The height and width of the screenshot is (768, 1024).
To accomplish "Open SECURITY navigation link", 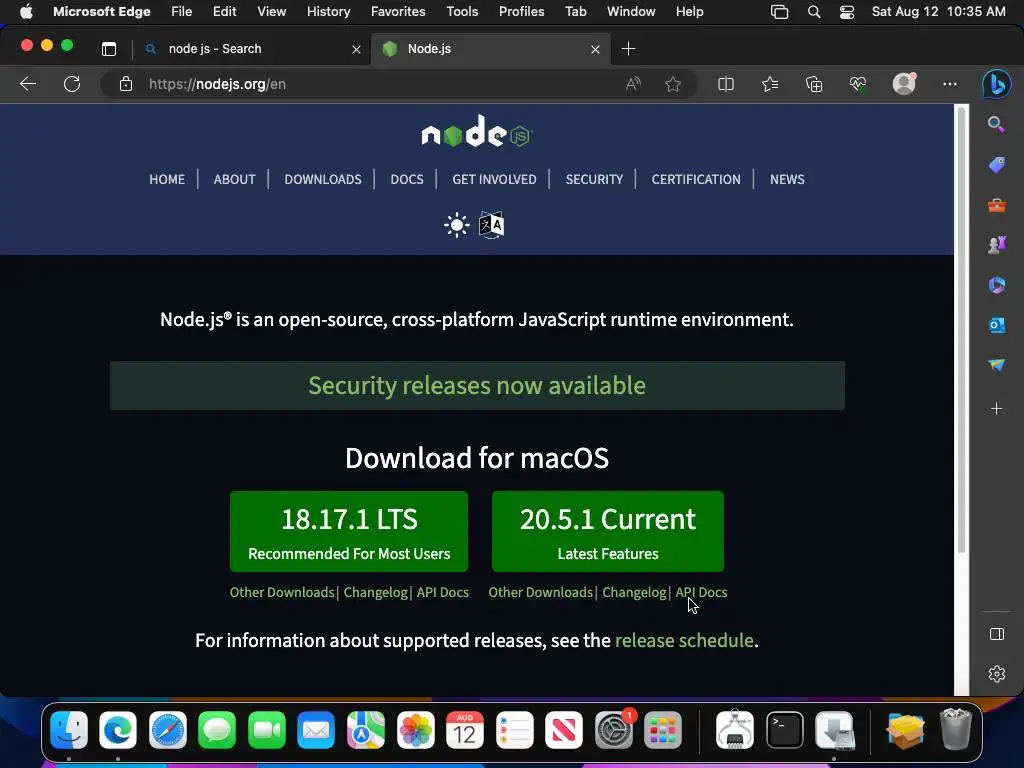I will click(594, 179).
